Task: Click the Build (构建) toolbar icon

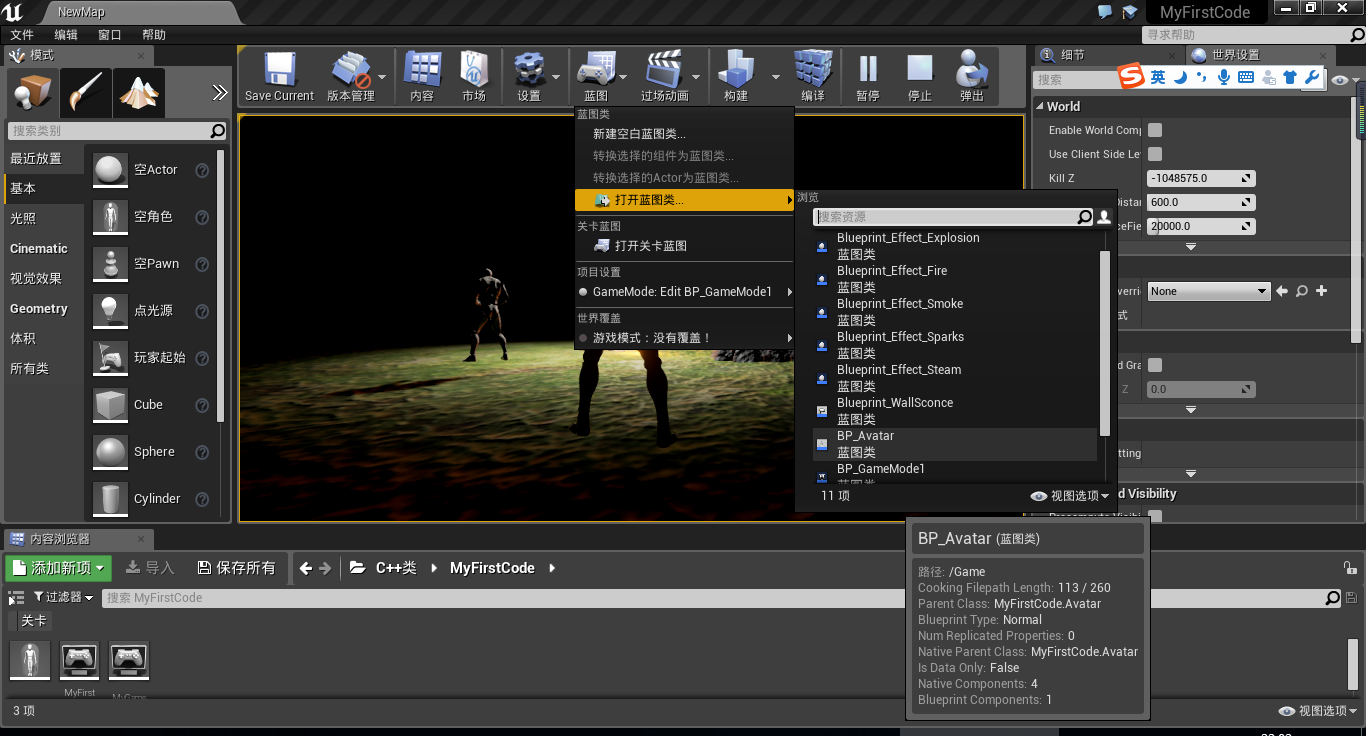Action: click(x=736, y=70)
